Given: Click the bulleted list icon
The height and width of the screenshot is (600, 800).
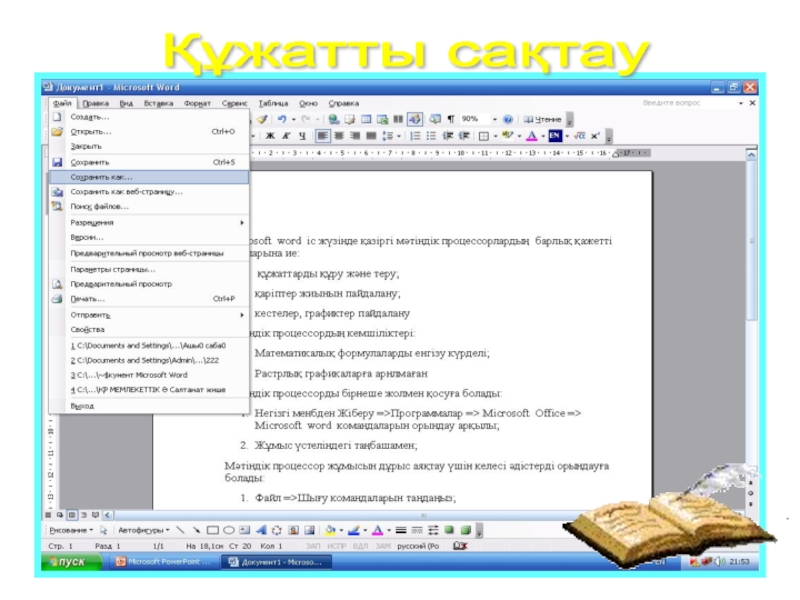Looking at the screenshot, I should (432, 136).
